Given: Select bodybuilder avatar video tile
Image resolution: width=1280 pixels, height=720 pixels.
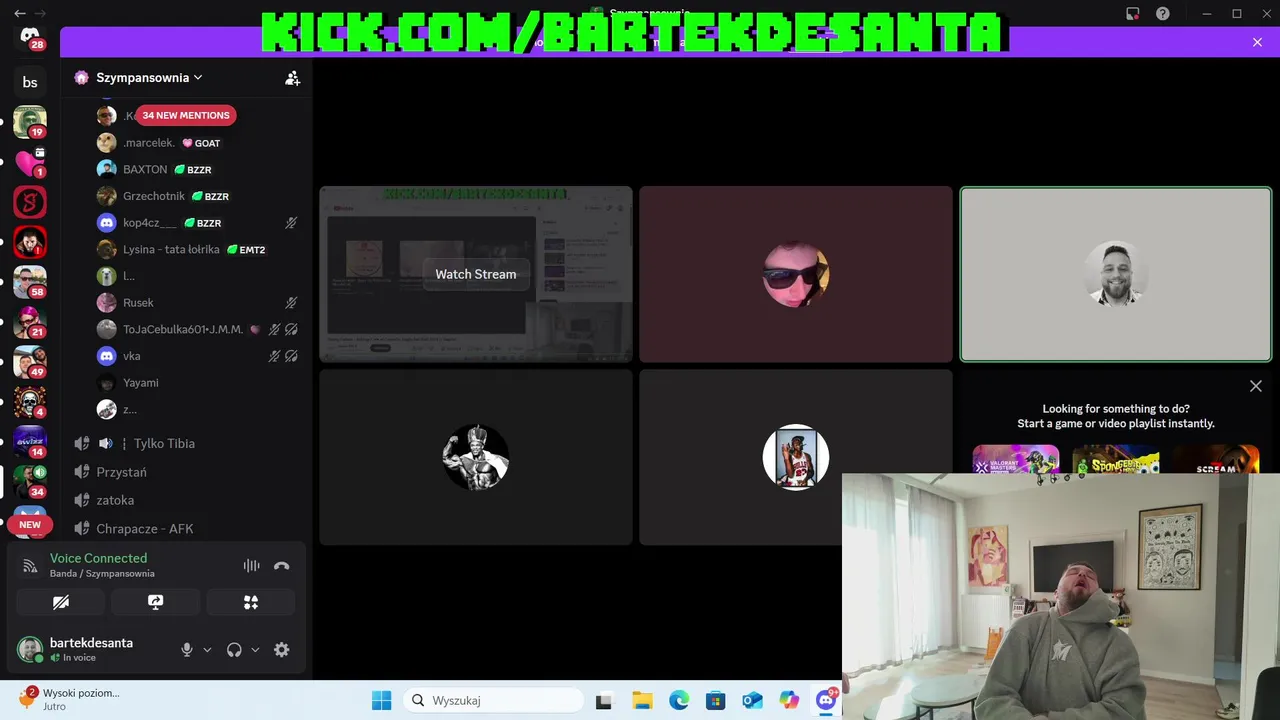Looking at the screenshot, I should (476, 457).
